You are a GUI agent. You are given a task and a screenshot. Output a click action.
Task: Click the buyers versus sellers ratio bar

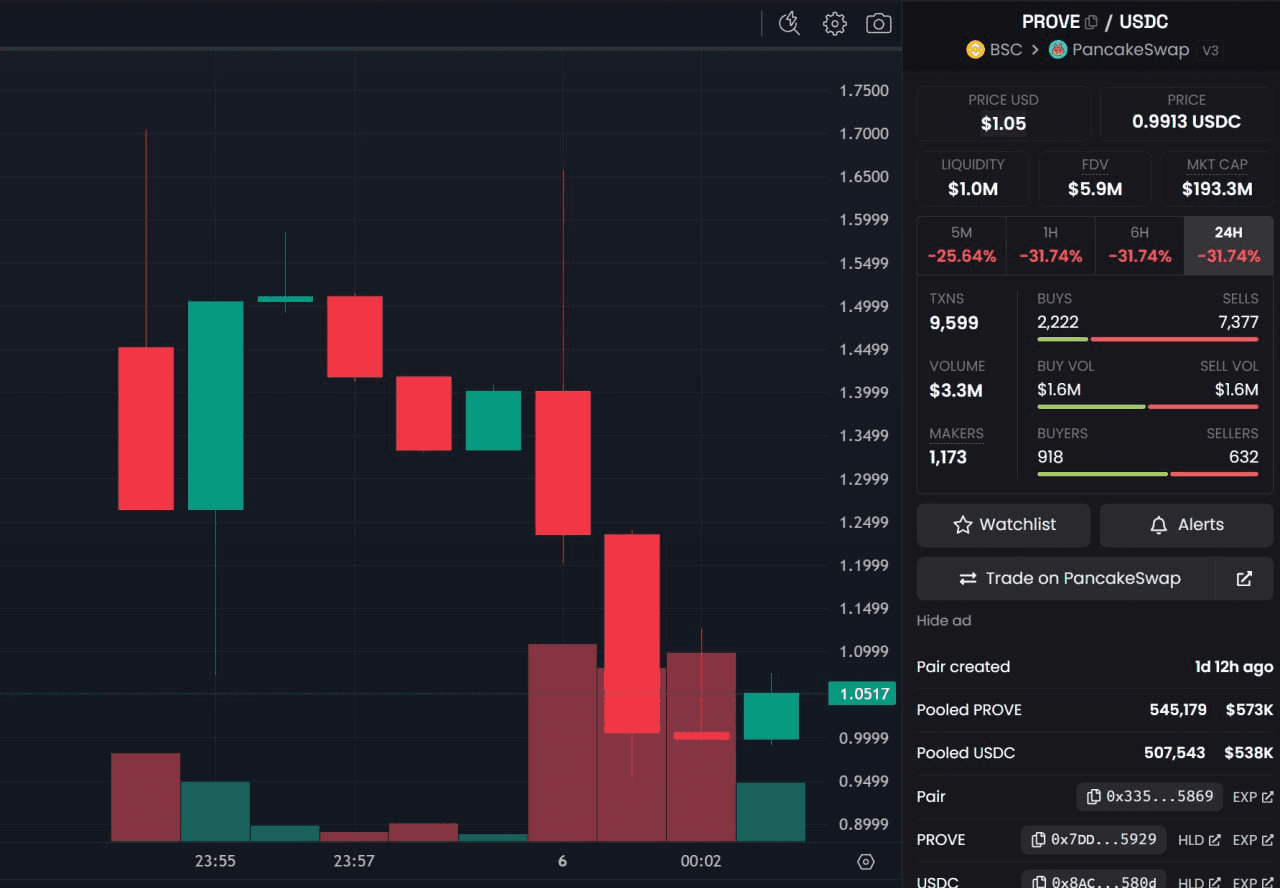(x=1148, y=474)
